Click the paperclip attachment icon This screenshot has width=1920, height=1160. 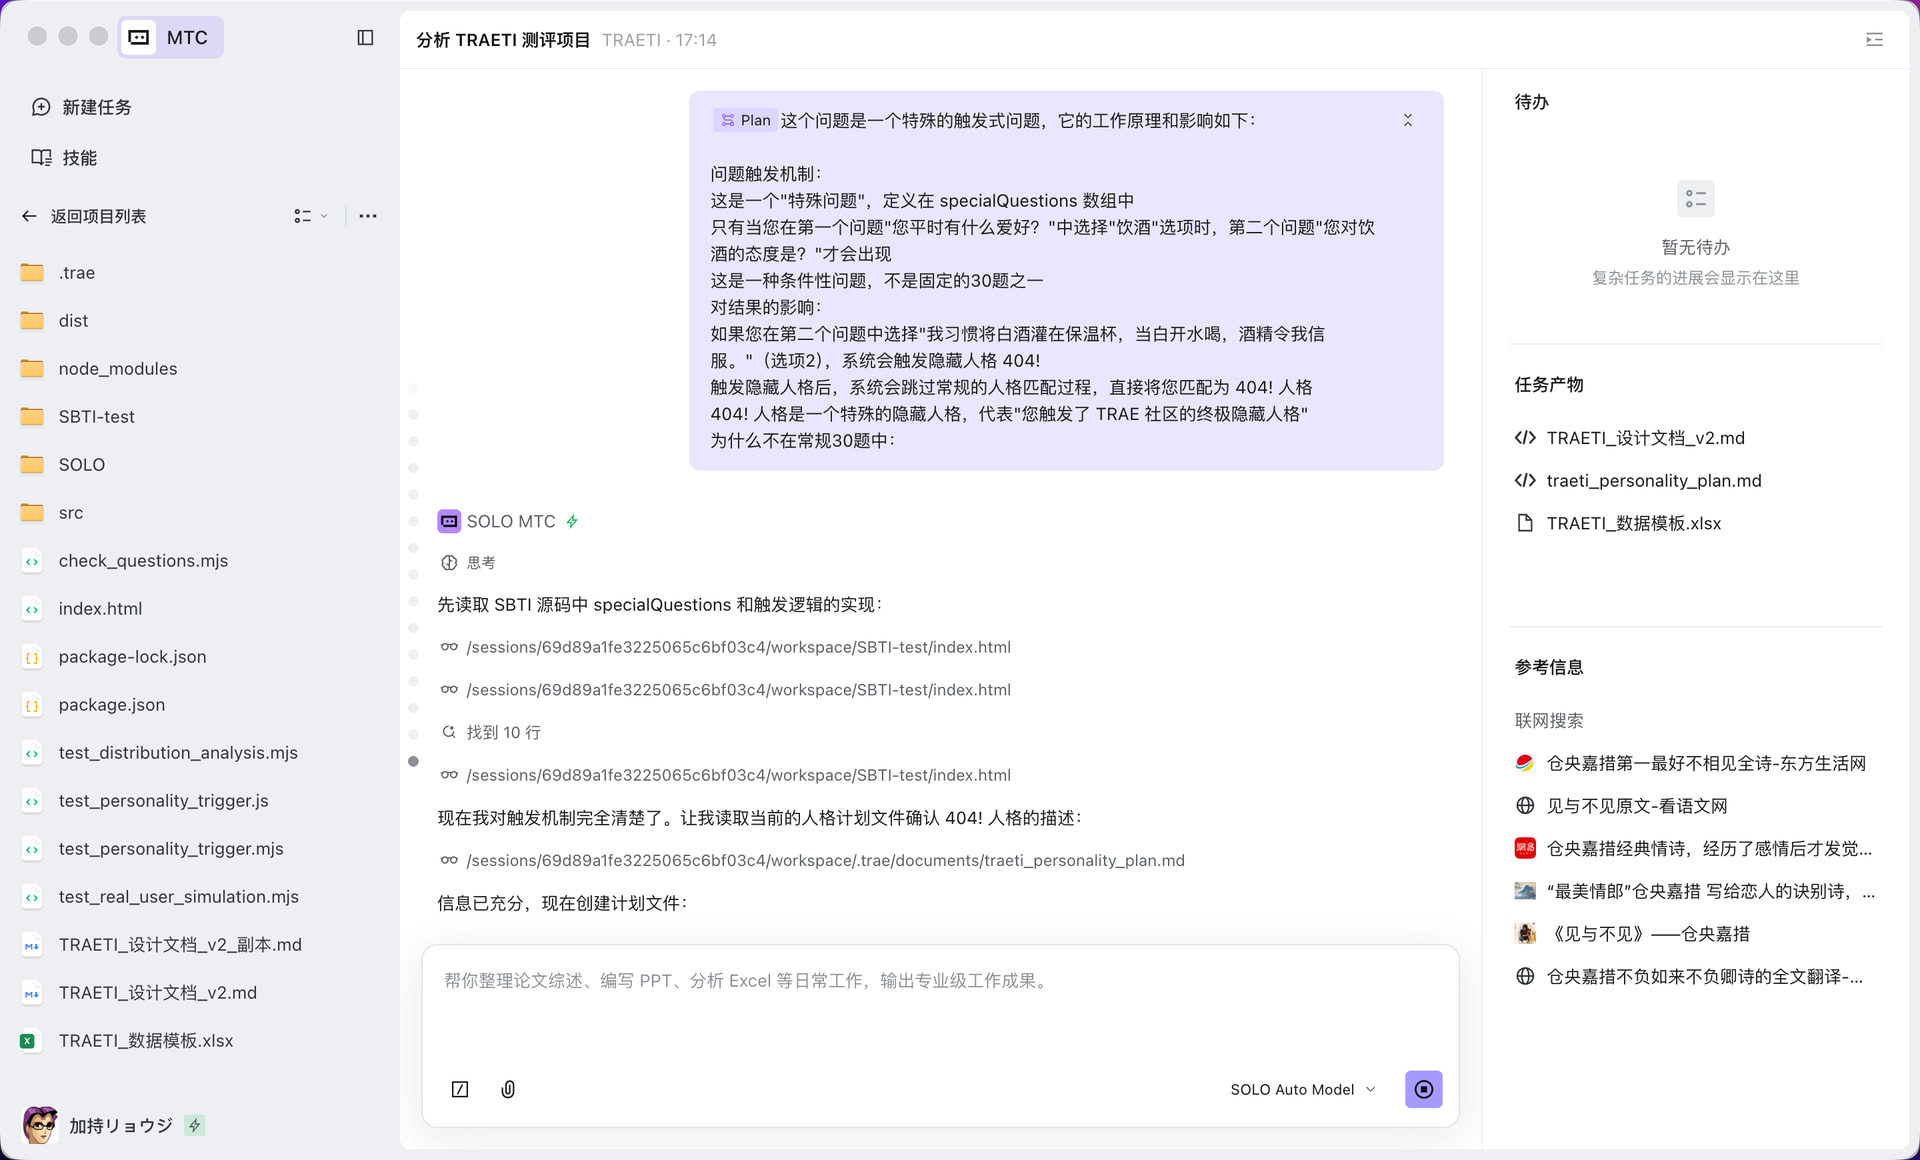point(508,1089)
